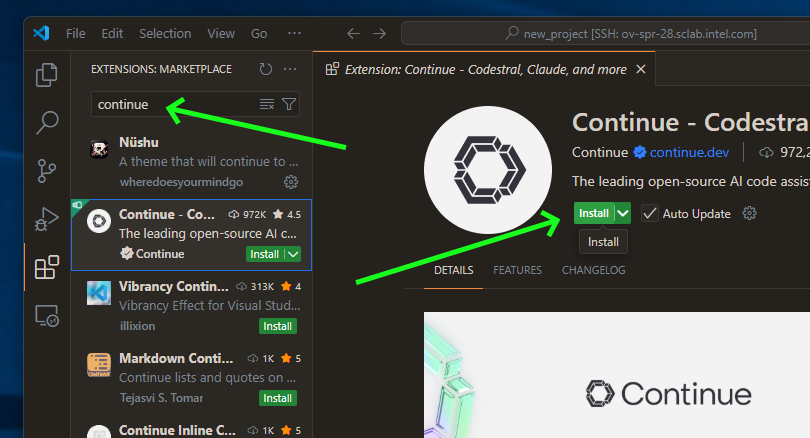810x438 pixels.
Task: Open Views and More Actions ellipsis menu
Action: pos(290,69)
